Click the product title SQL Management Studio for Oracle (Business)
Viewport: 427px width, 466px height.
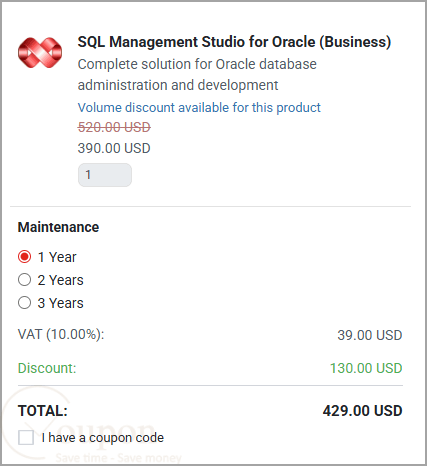point(234,42)
